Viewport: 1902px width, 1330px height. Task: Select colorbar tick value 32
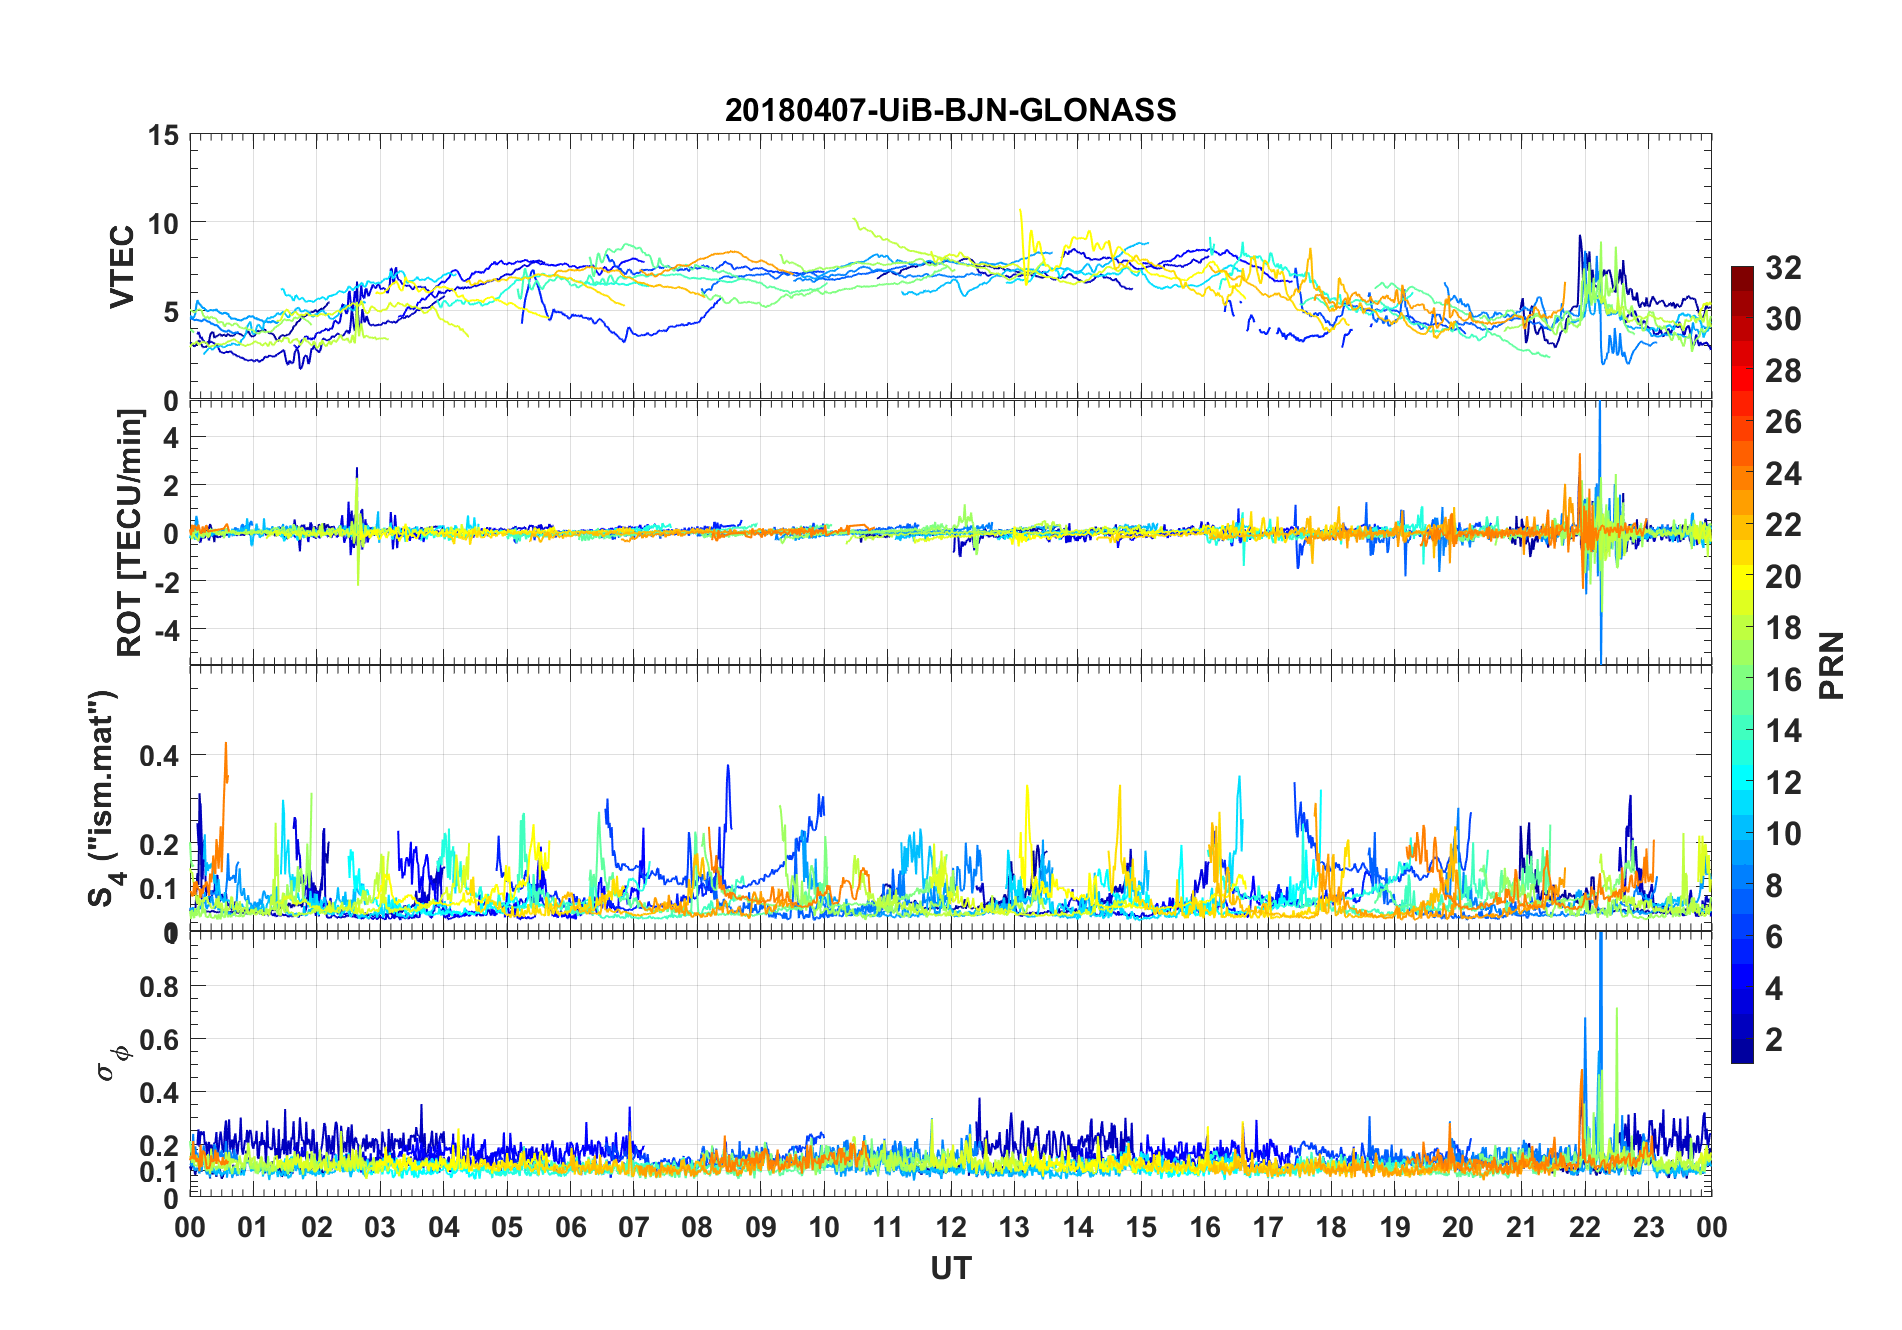tap(1783, 267)
